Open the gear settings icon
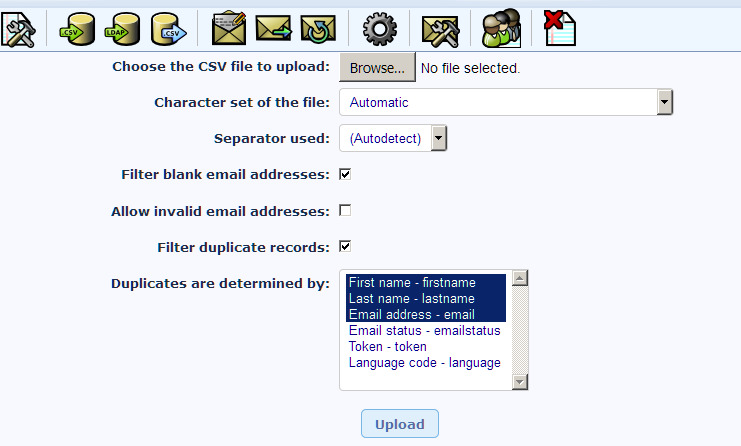Viewport: 741px width, 446px height. [379, 29]
